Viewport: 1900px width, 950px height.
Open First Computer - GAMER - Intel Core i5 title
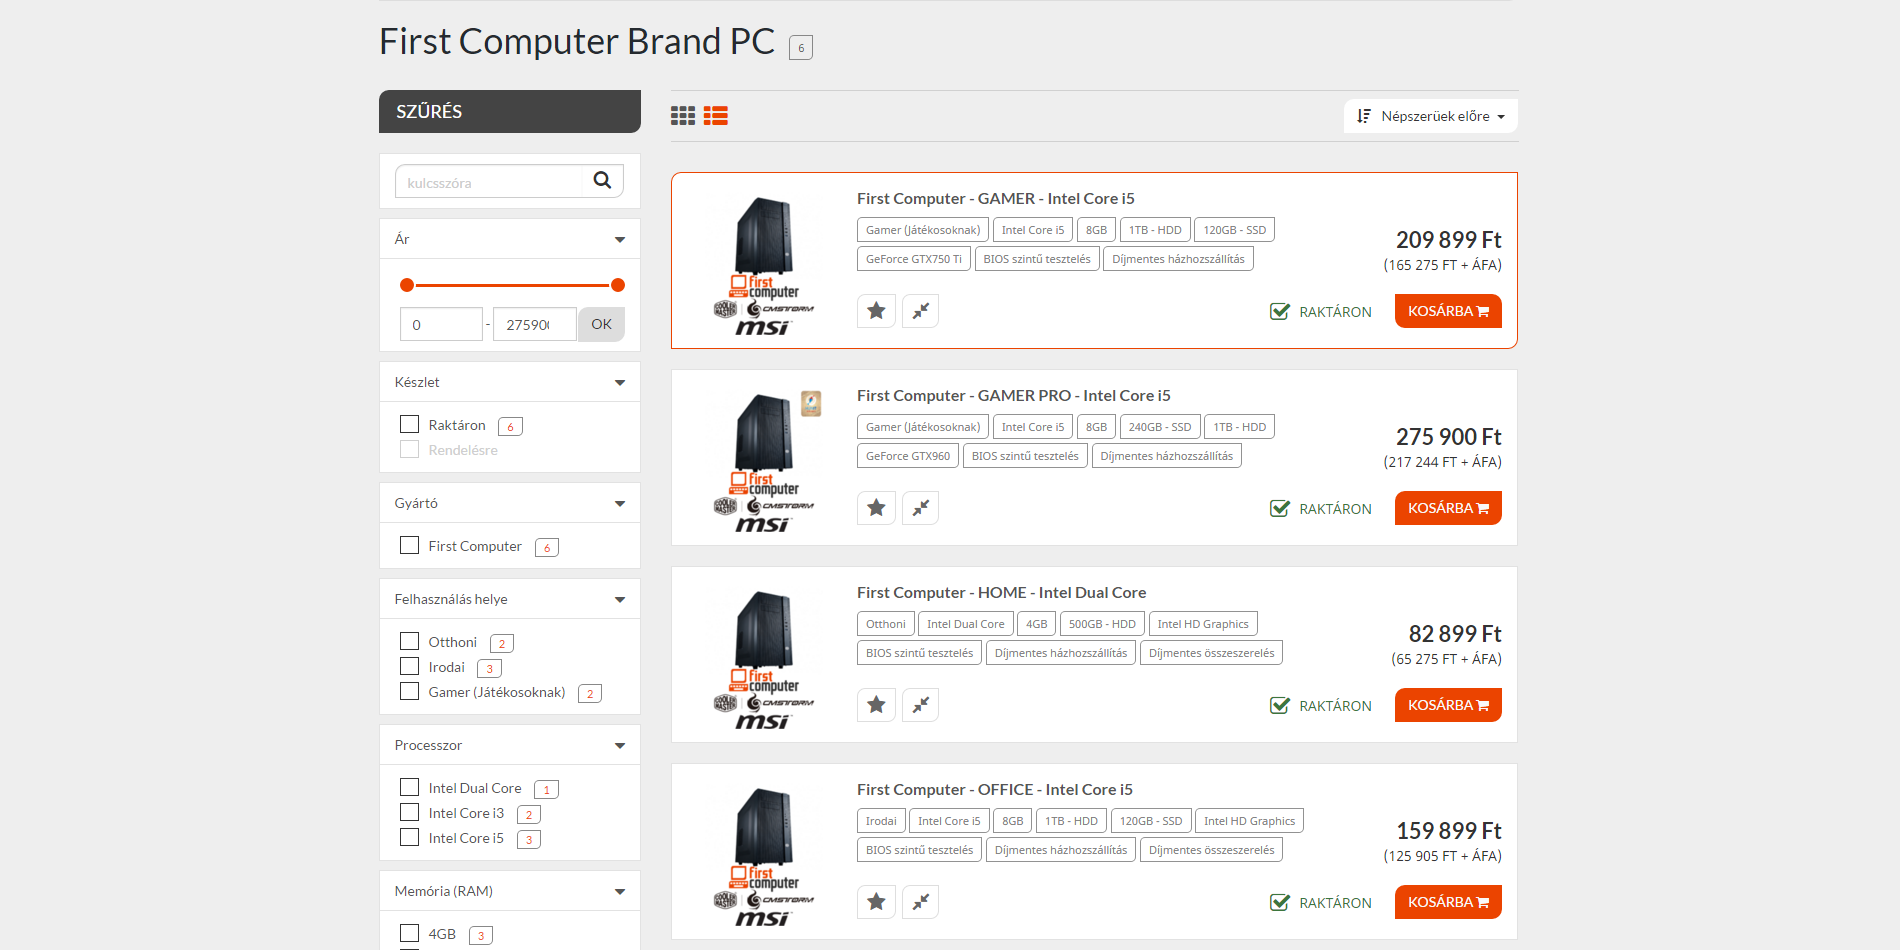(x=996, y=198)
